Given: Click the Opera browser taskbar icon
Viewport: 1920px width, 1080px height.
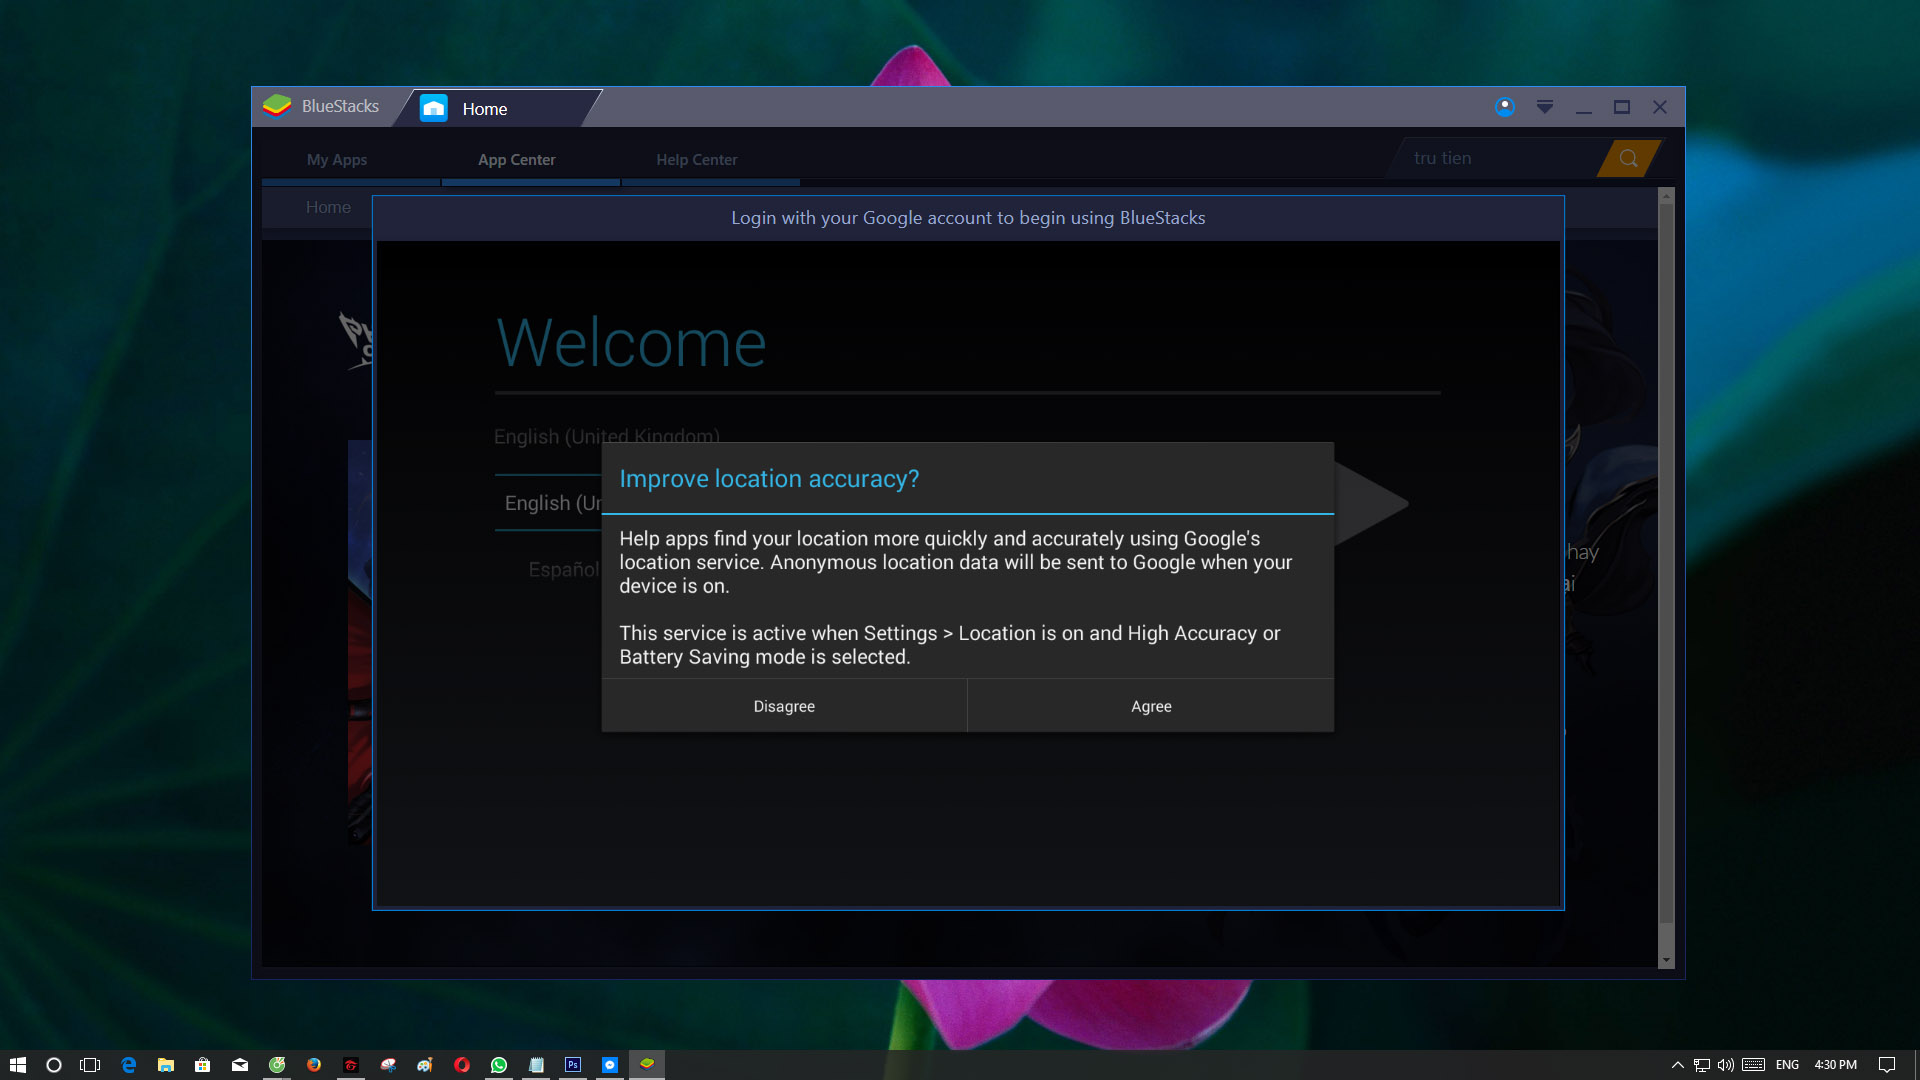Looking at the screenshot, I should (x=462, y=1065).
